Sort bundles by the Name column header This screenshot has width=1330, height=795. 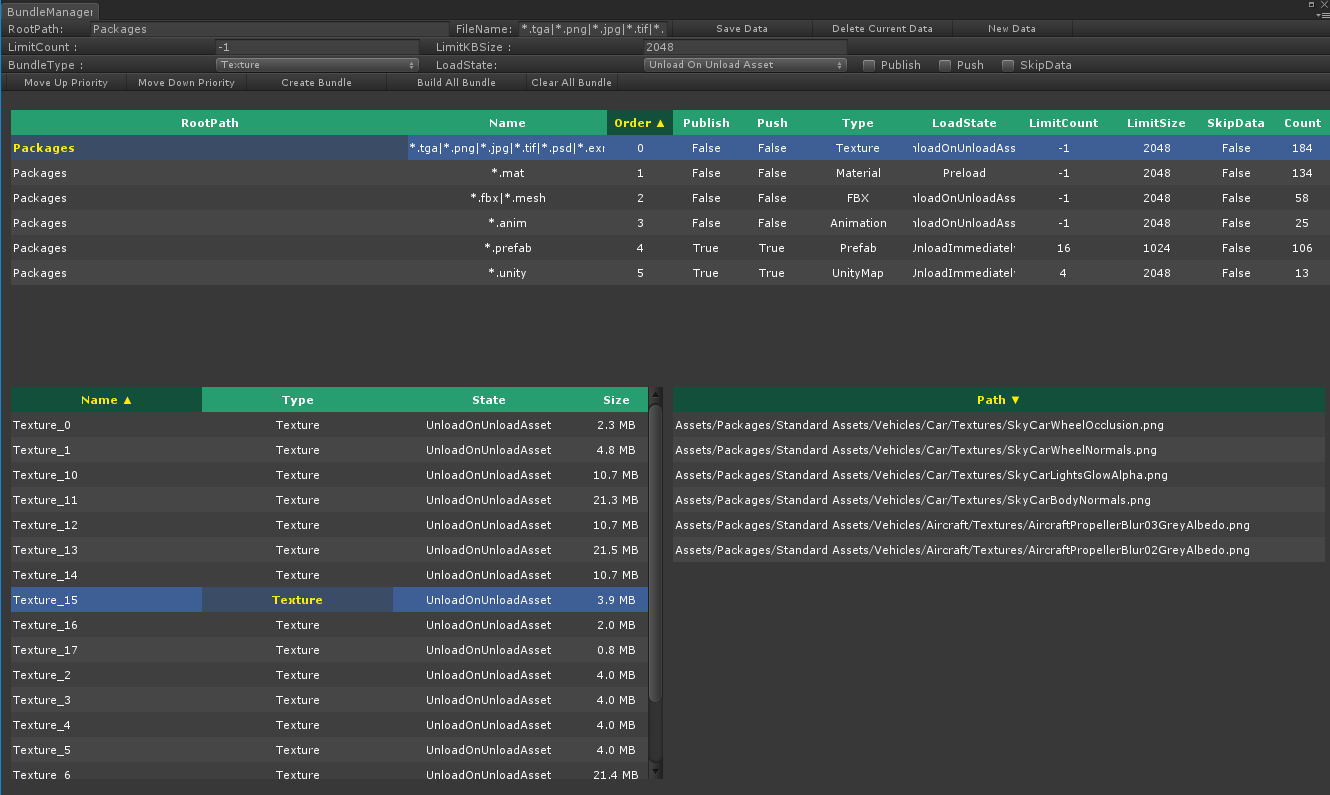106,400
